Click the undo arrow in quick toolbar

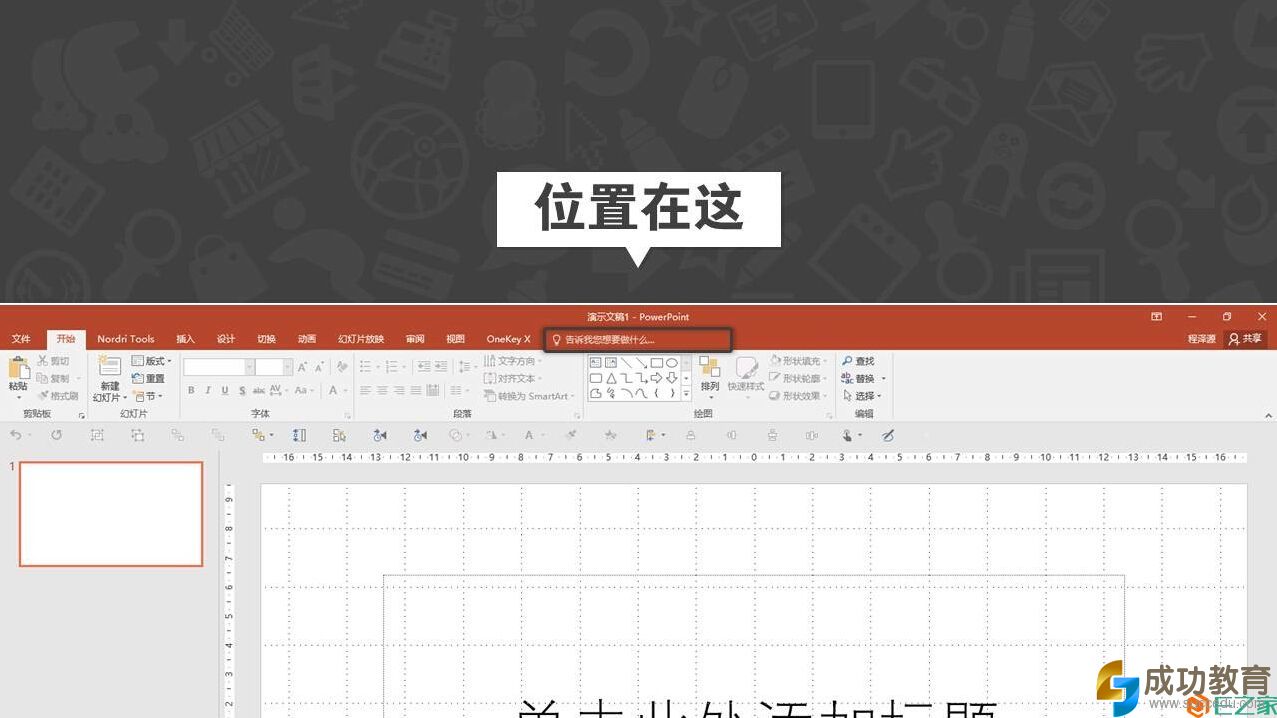click(15, 435)
